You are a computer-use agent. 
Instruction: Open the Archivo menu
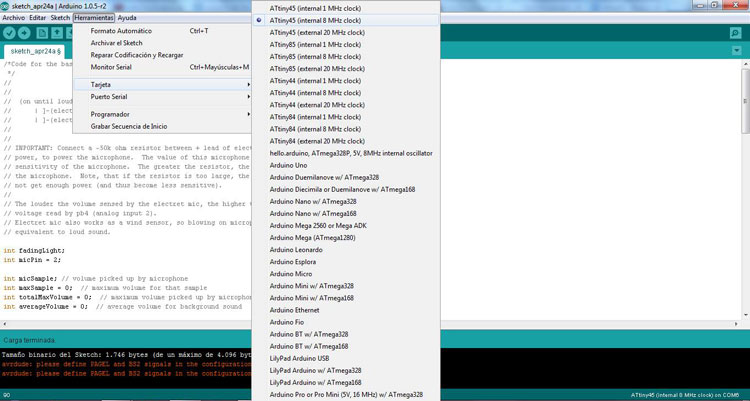13,18
